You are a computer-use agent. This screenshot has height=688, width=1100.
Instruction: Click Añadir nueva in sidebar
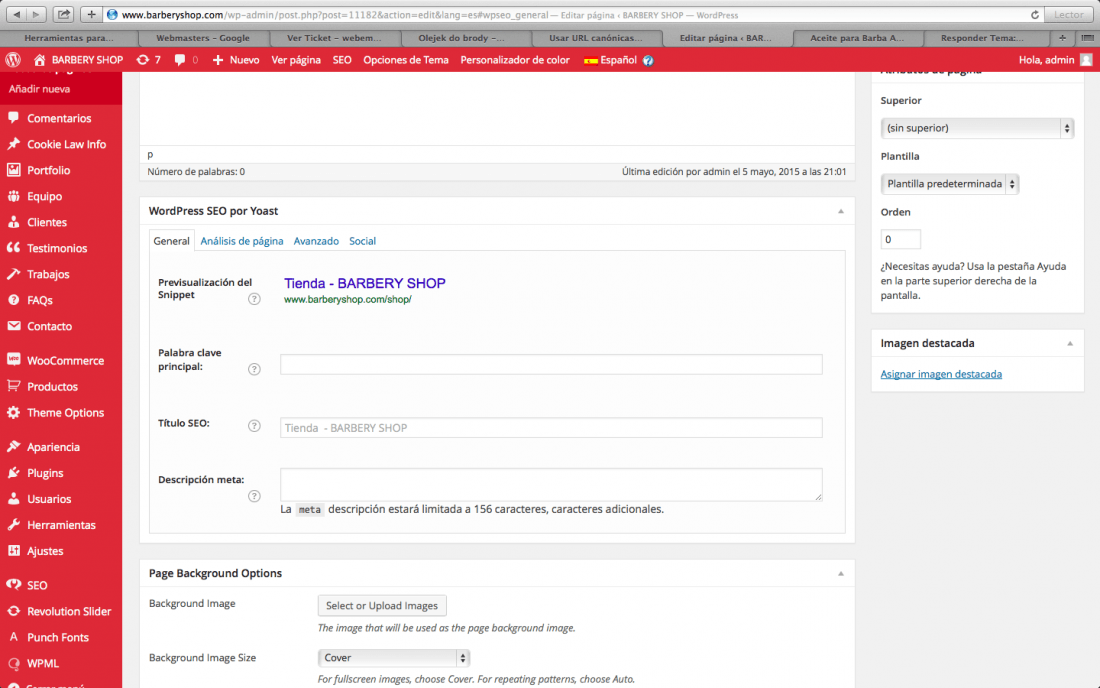[x=39, y=89]
